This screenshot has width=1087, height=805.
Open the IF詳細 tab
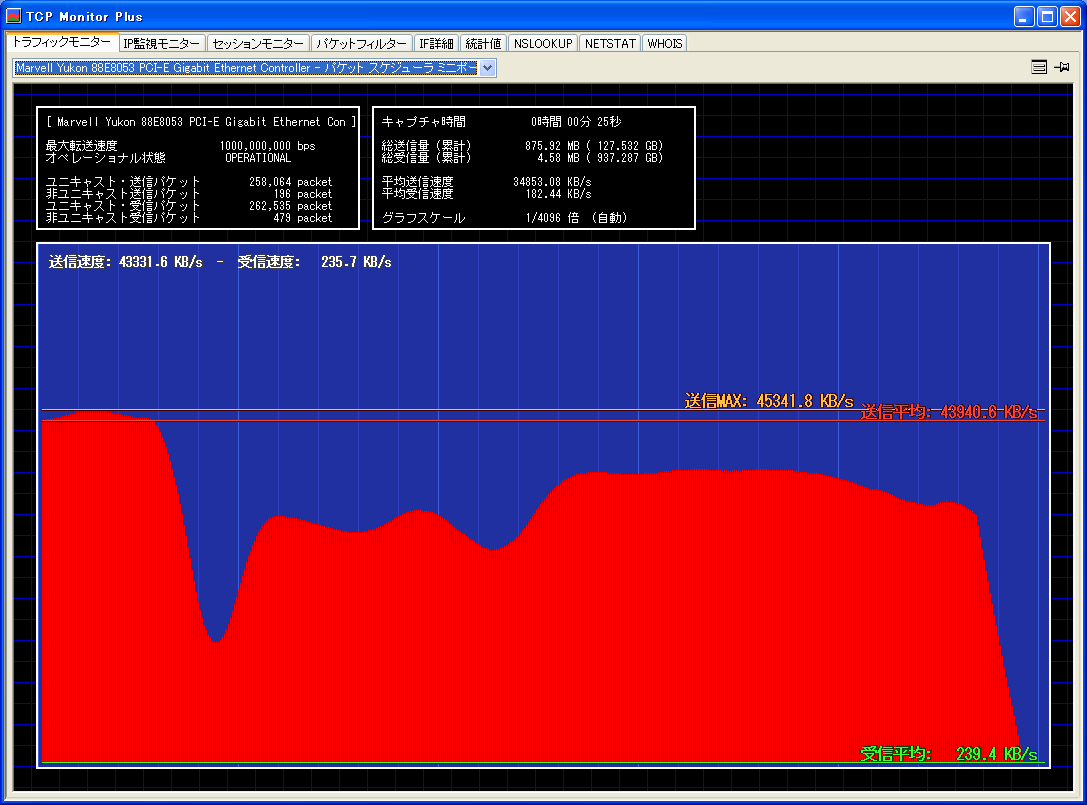pyautogui.click(x=436, y=44)
